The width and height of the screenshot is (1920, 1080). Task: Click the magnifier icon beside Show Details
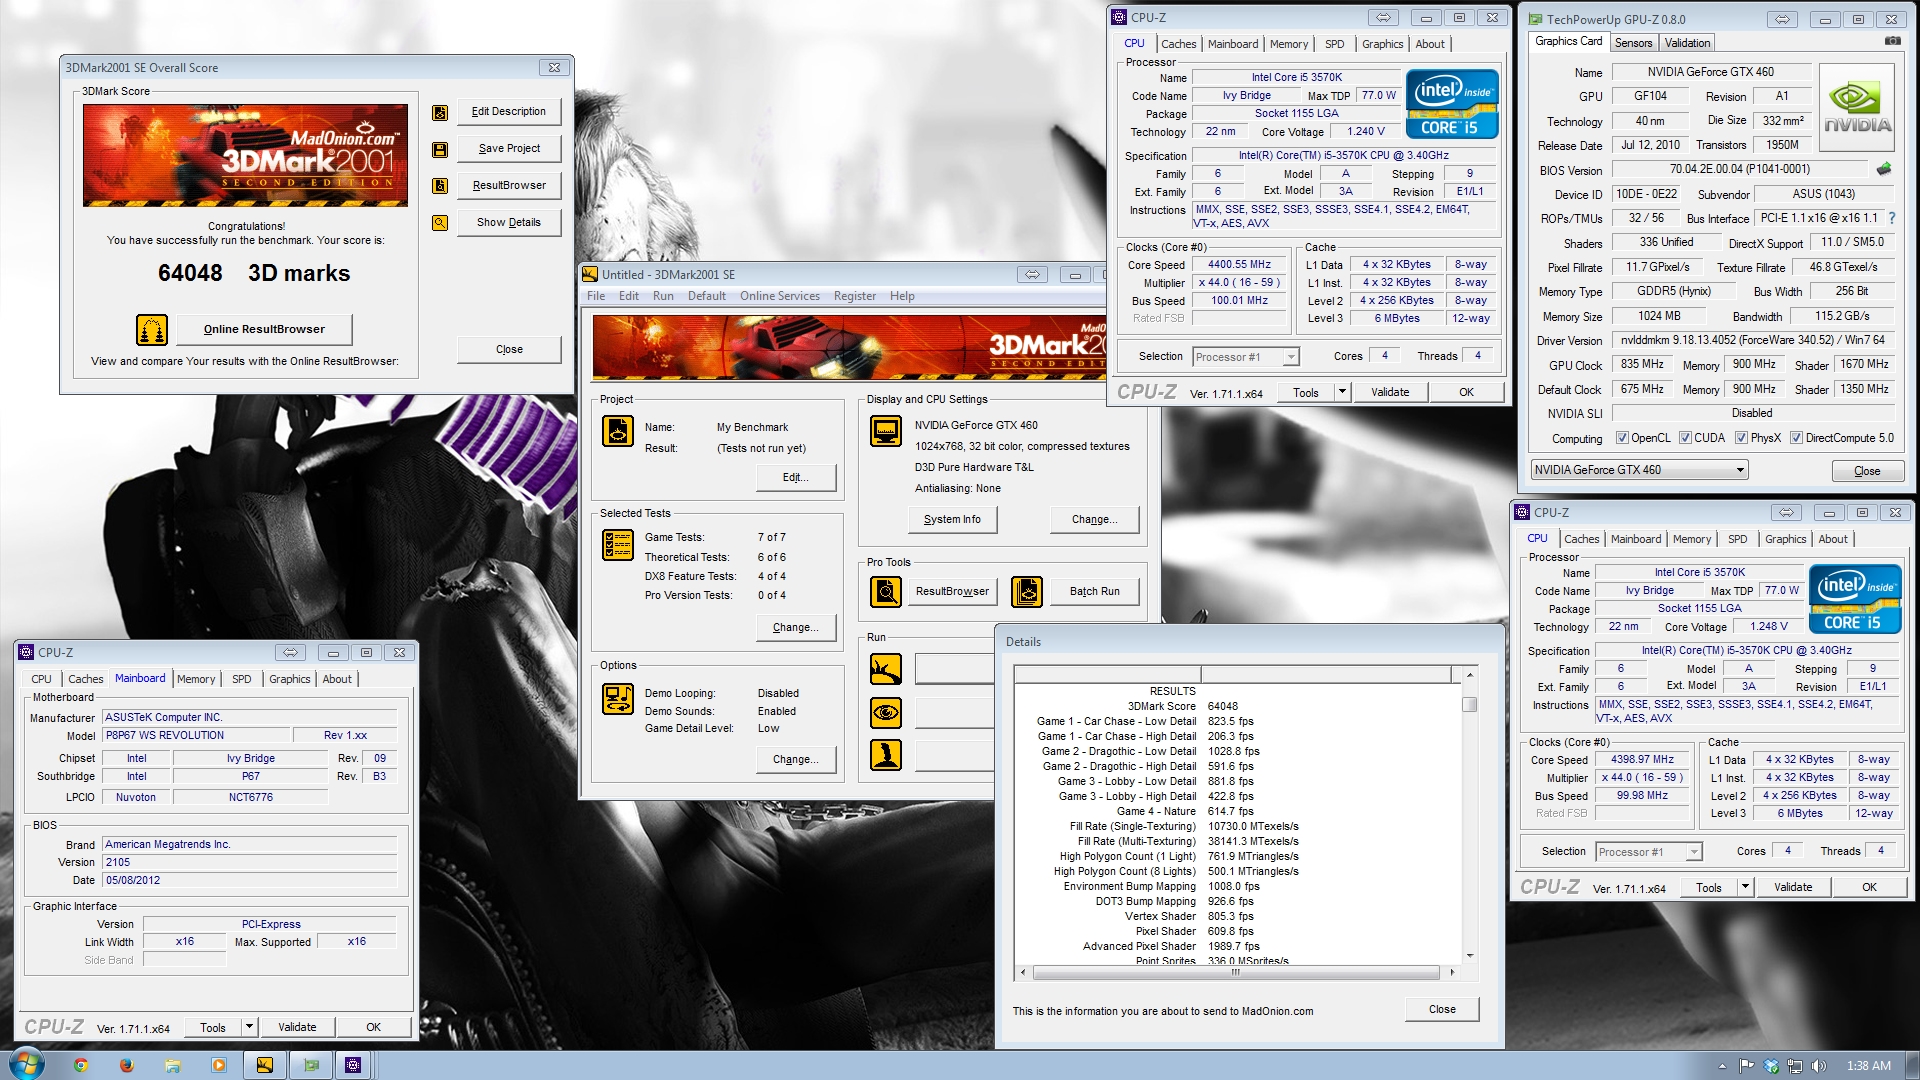tap(440, 223)
